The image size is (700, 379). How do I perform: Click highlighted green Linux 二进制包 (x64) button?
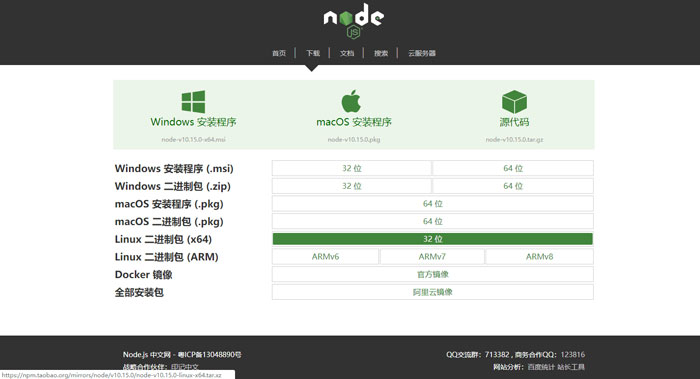click(x=433, y=239)
